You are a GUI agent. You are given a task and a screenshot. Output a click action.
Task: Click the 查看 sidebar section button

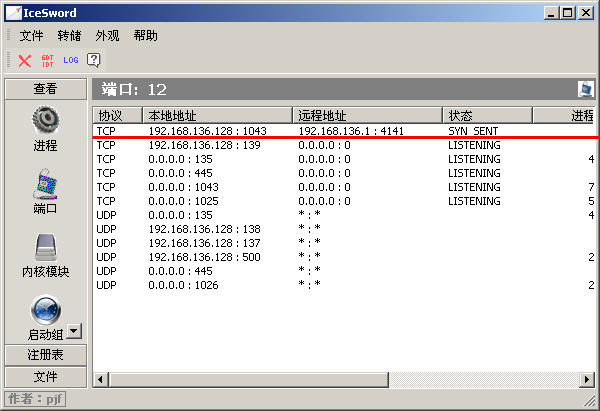46,89
